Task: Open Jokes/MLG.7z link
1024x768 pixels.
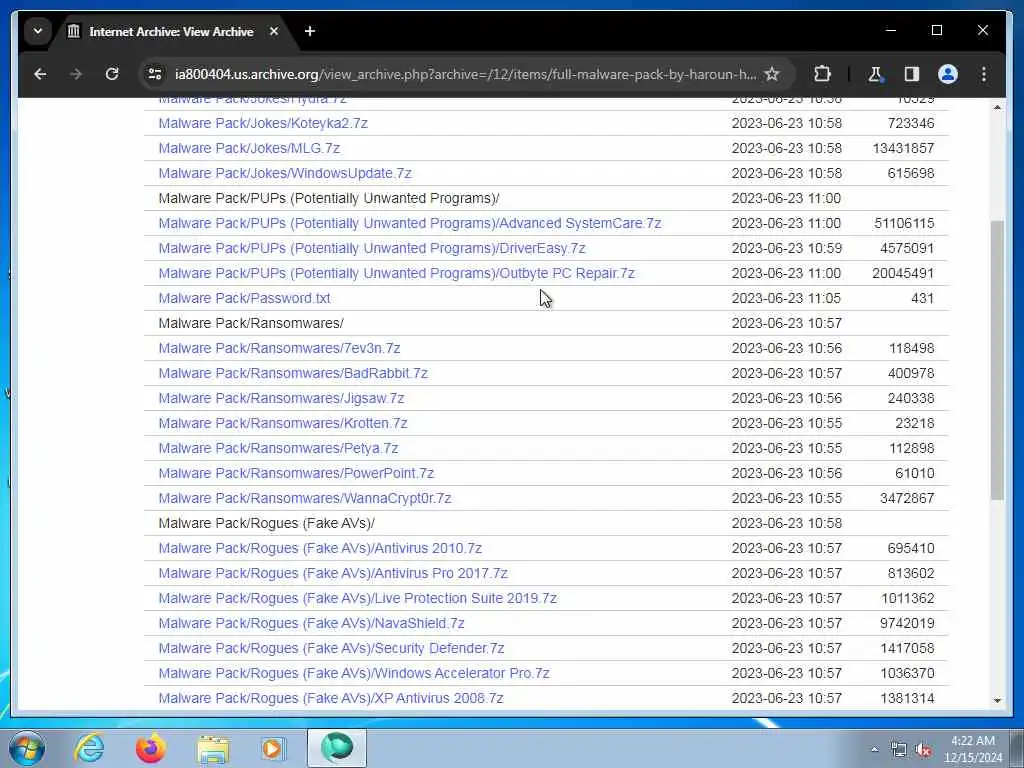Action: click(x=249, y=148)
